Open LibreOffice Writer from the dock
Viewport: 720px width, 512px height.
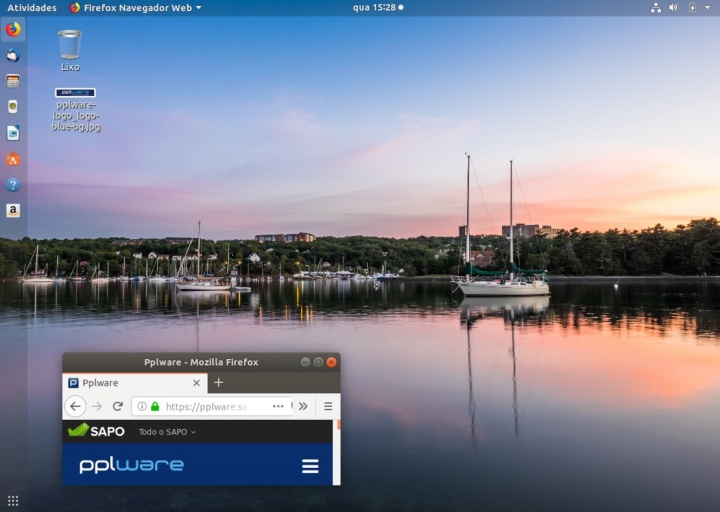[13, 132]
